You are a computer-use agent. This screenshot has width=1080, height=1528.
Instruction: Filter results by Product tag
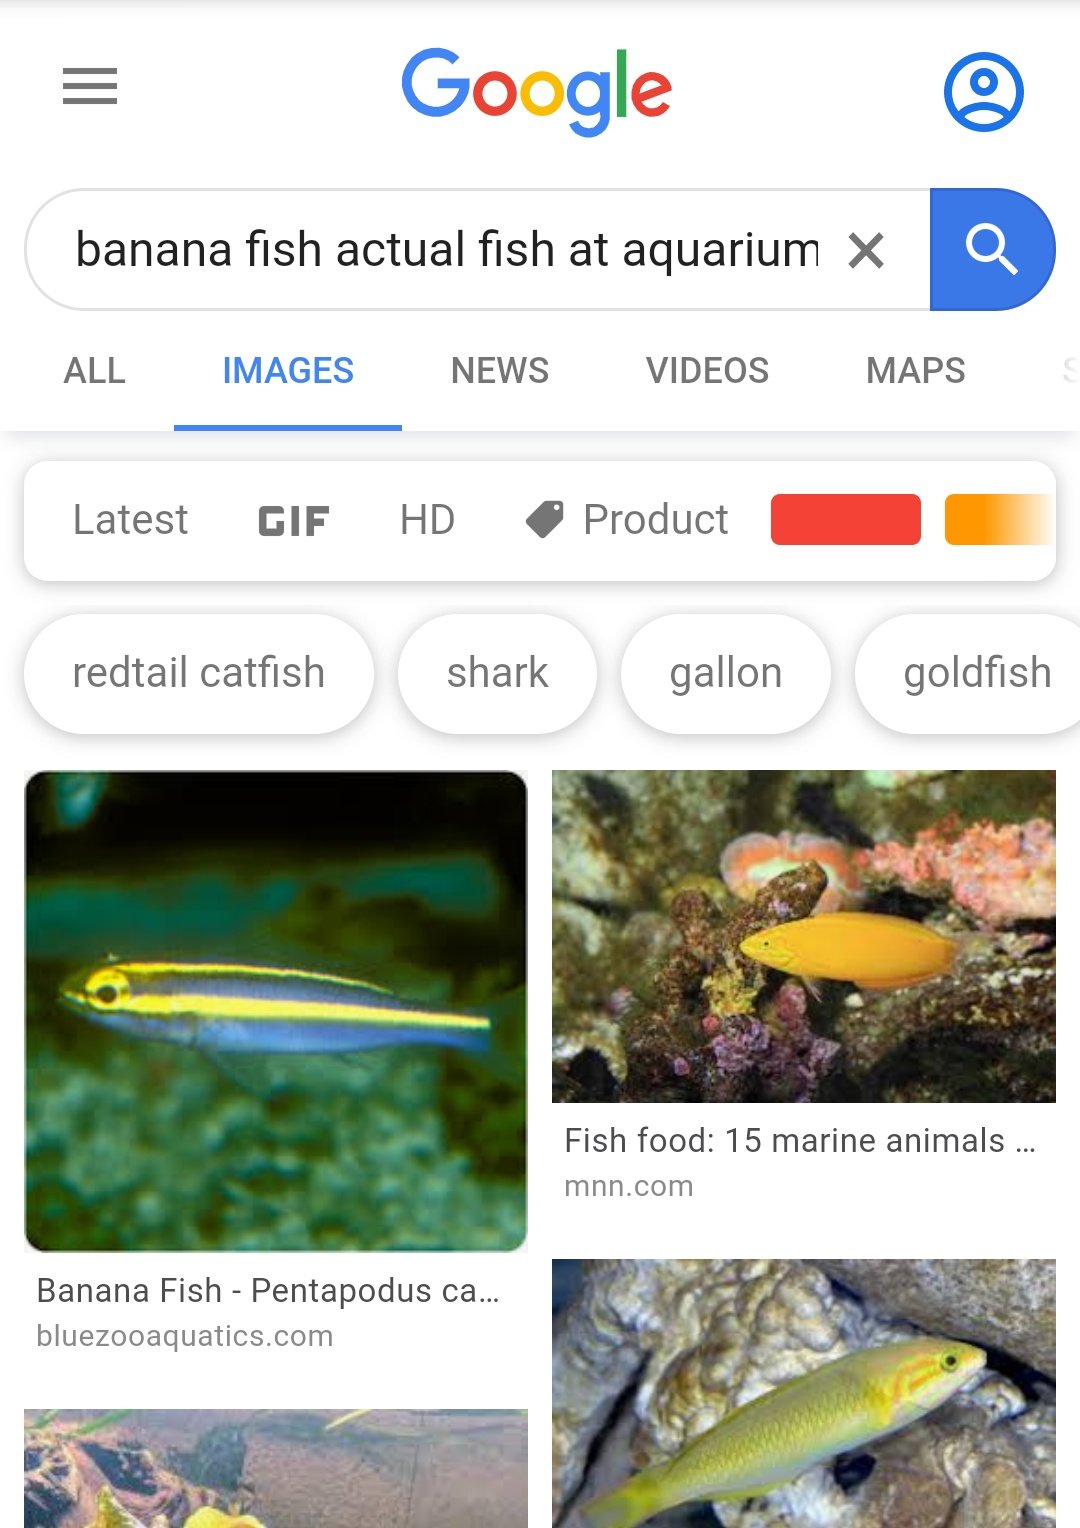pyautogui.click(x=628, y=520)
